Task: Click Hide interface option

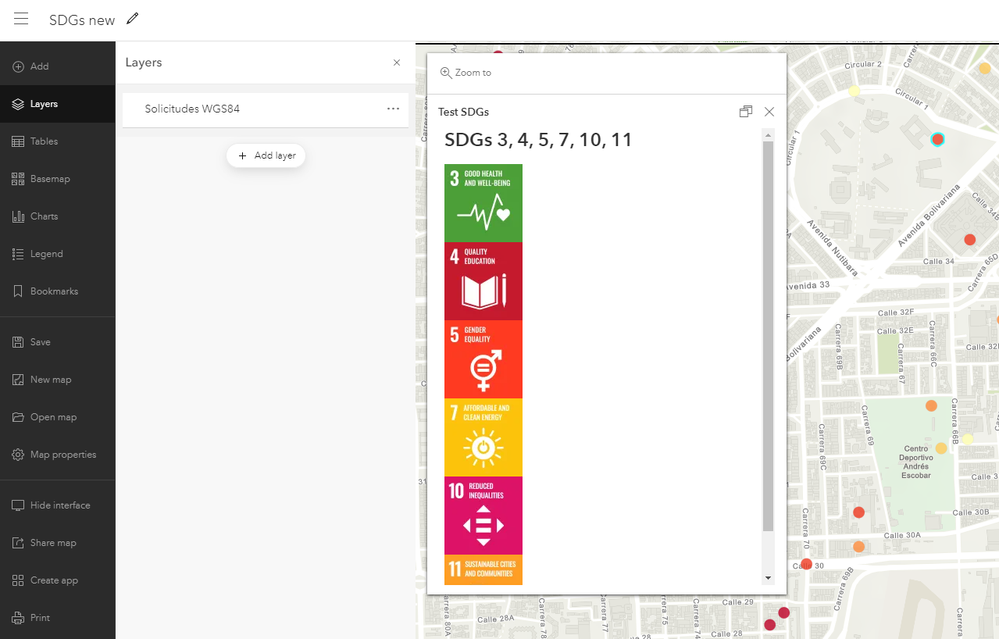Action: (57, 505)
